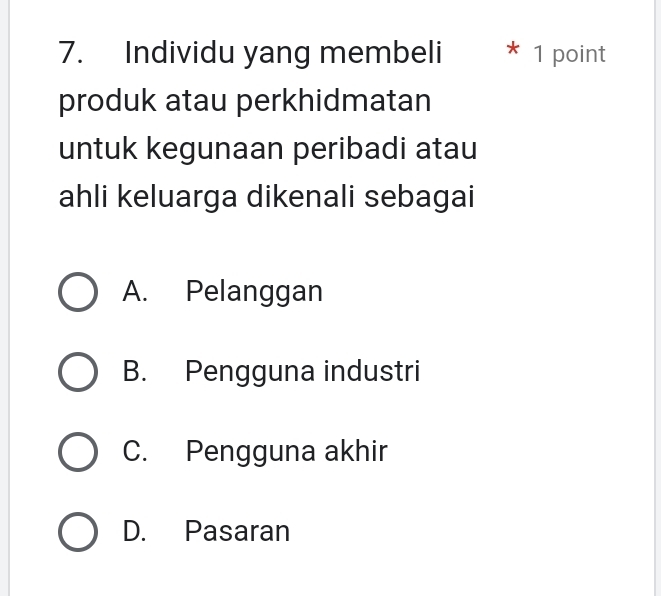Screen dimensions: 661x596
Task: Click the "untuk kegunaan peribadi atau" line
Action: coord(268,150)
